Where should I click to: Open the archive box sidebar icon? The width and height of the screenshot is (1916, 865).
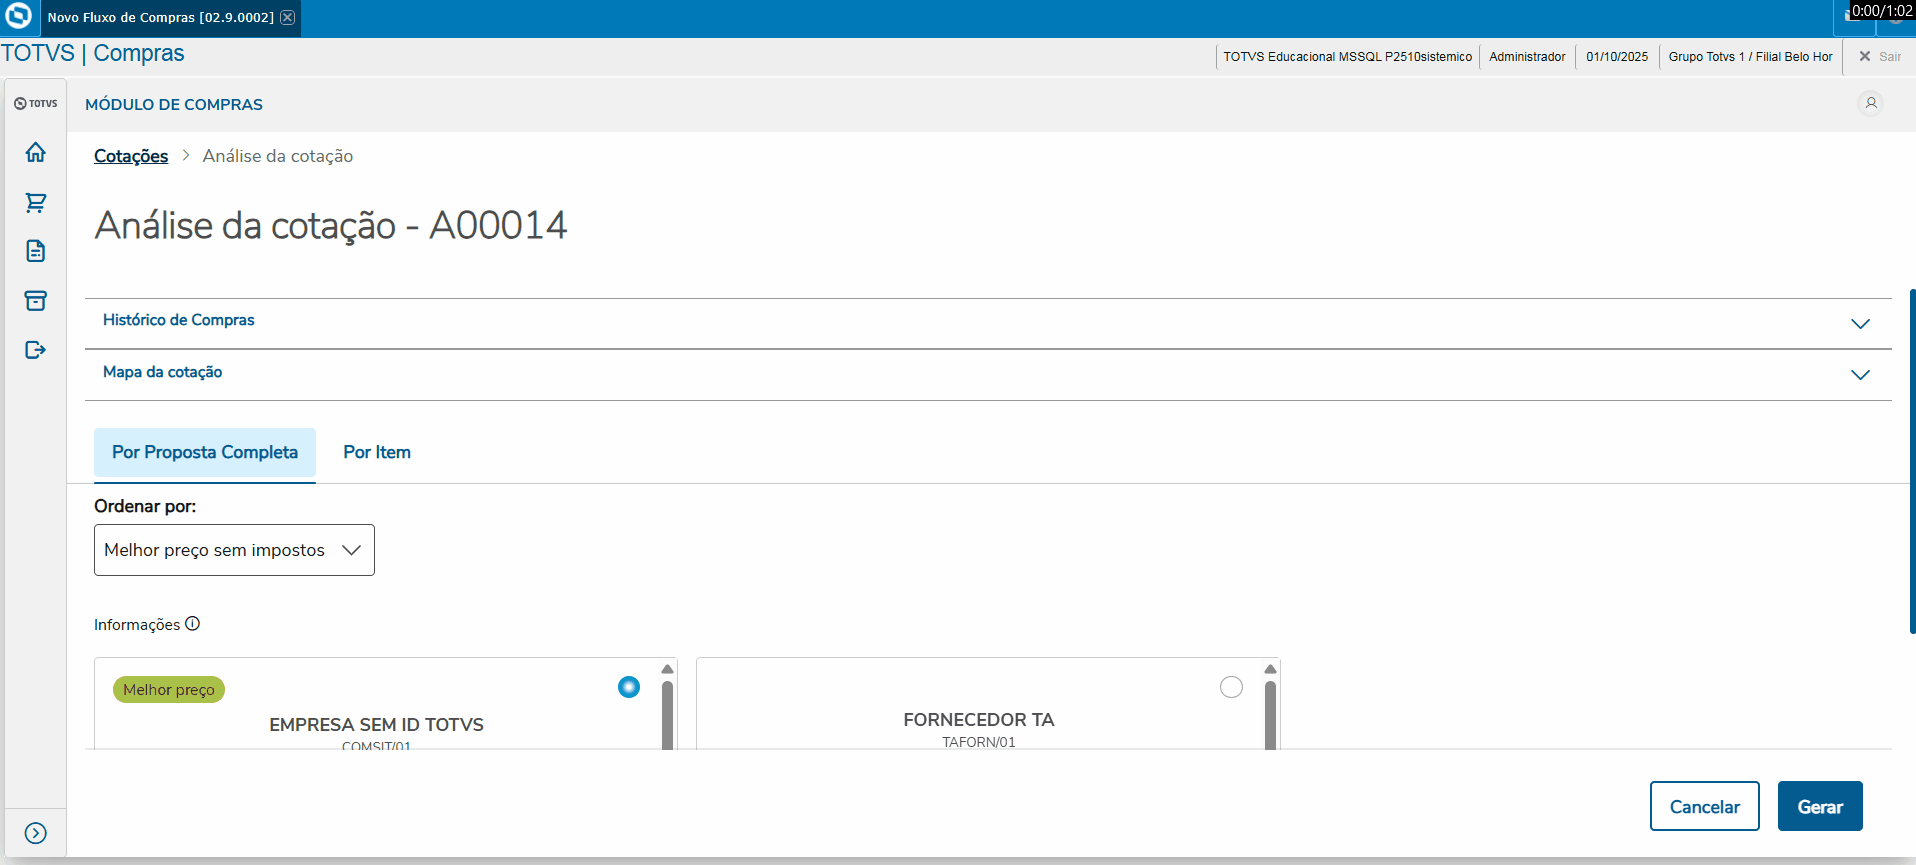coord(36,300)
